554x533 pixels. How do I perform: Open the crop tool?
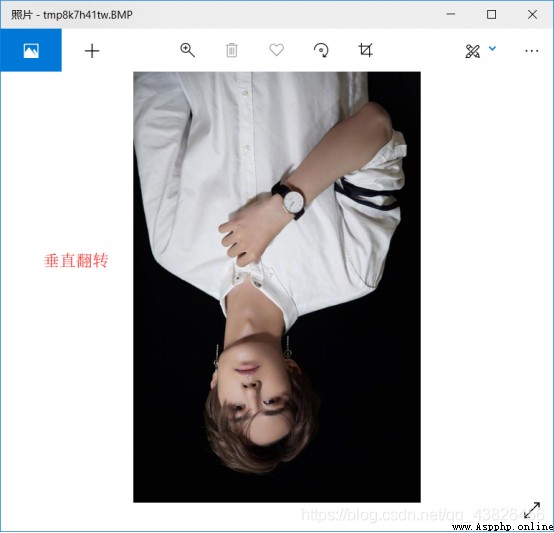point(365,50)
